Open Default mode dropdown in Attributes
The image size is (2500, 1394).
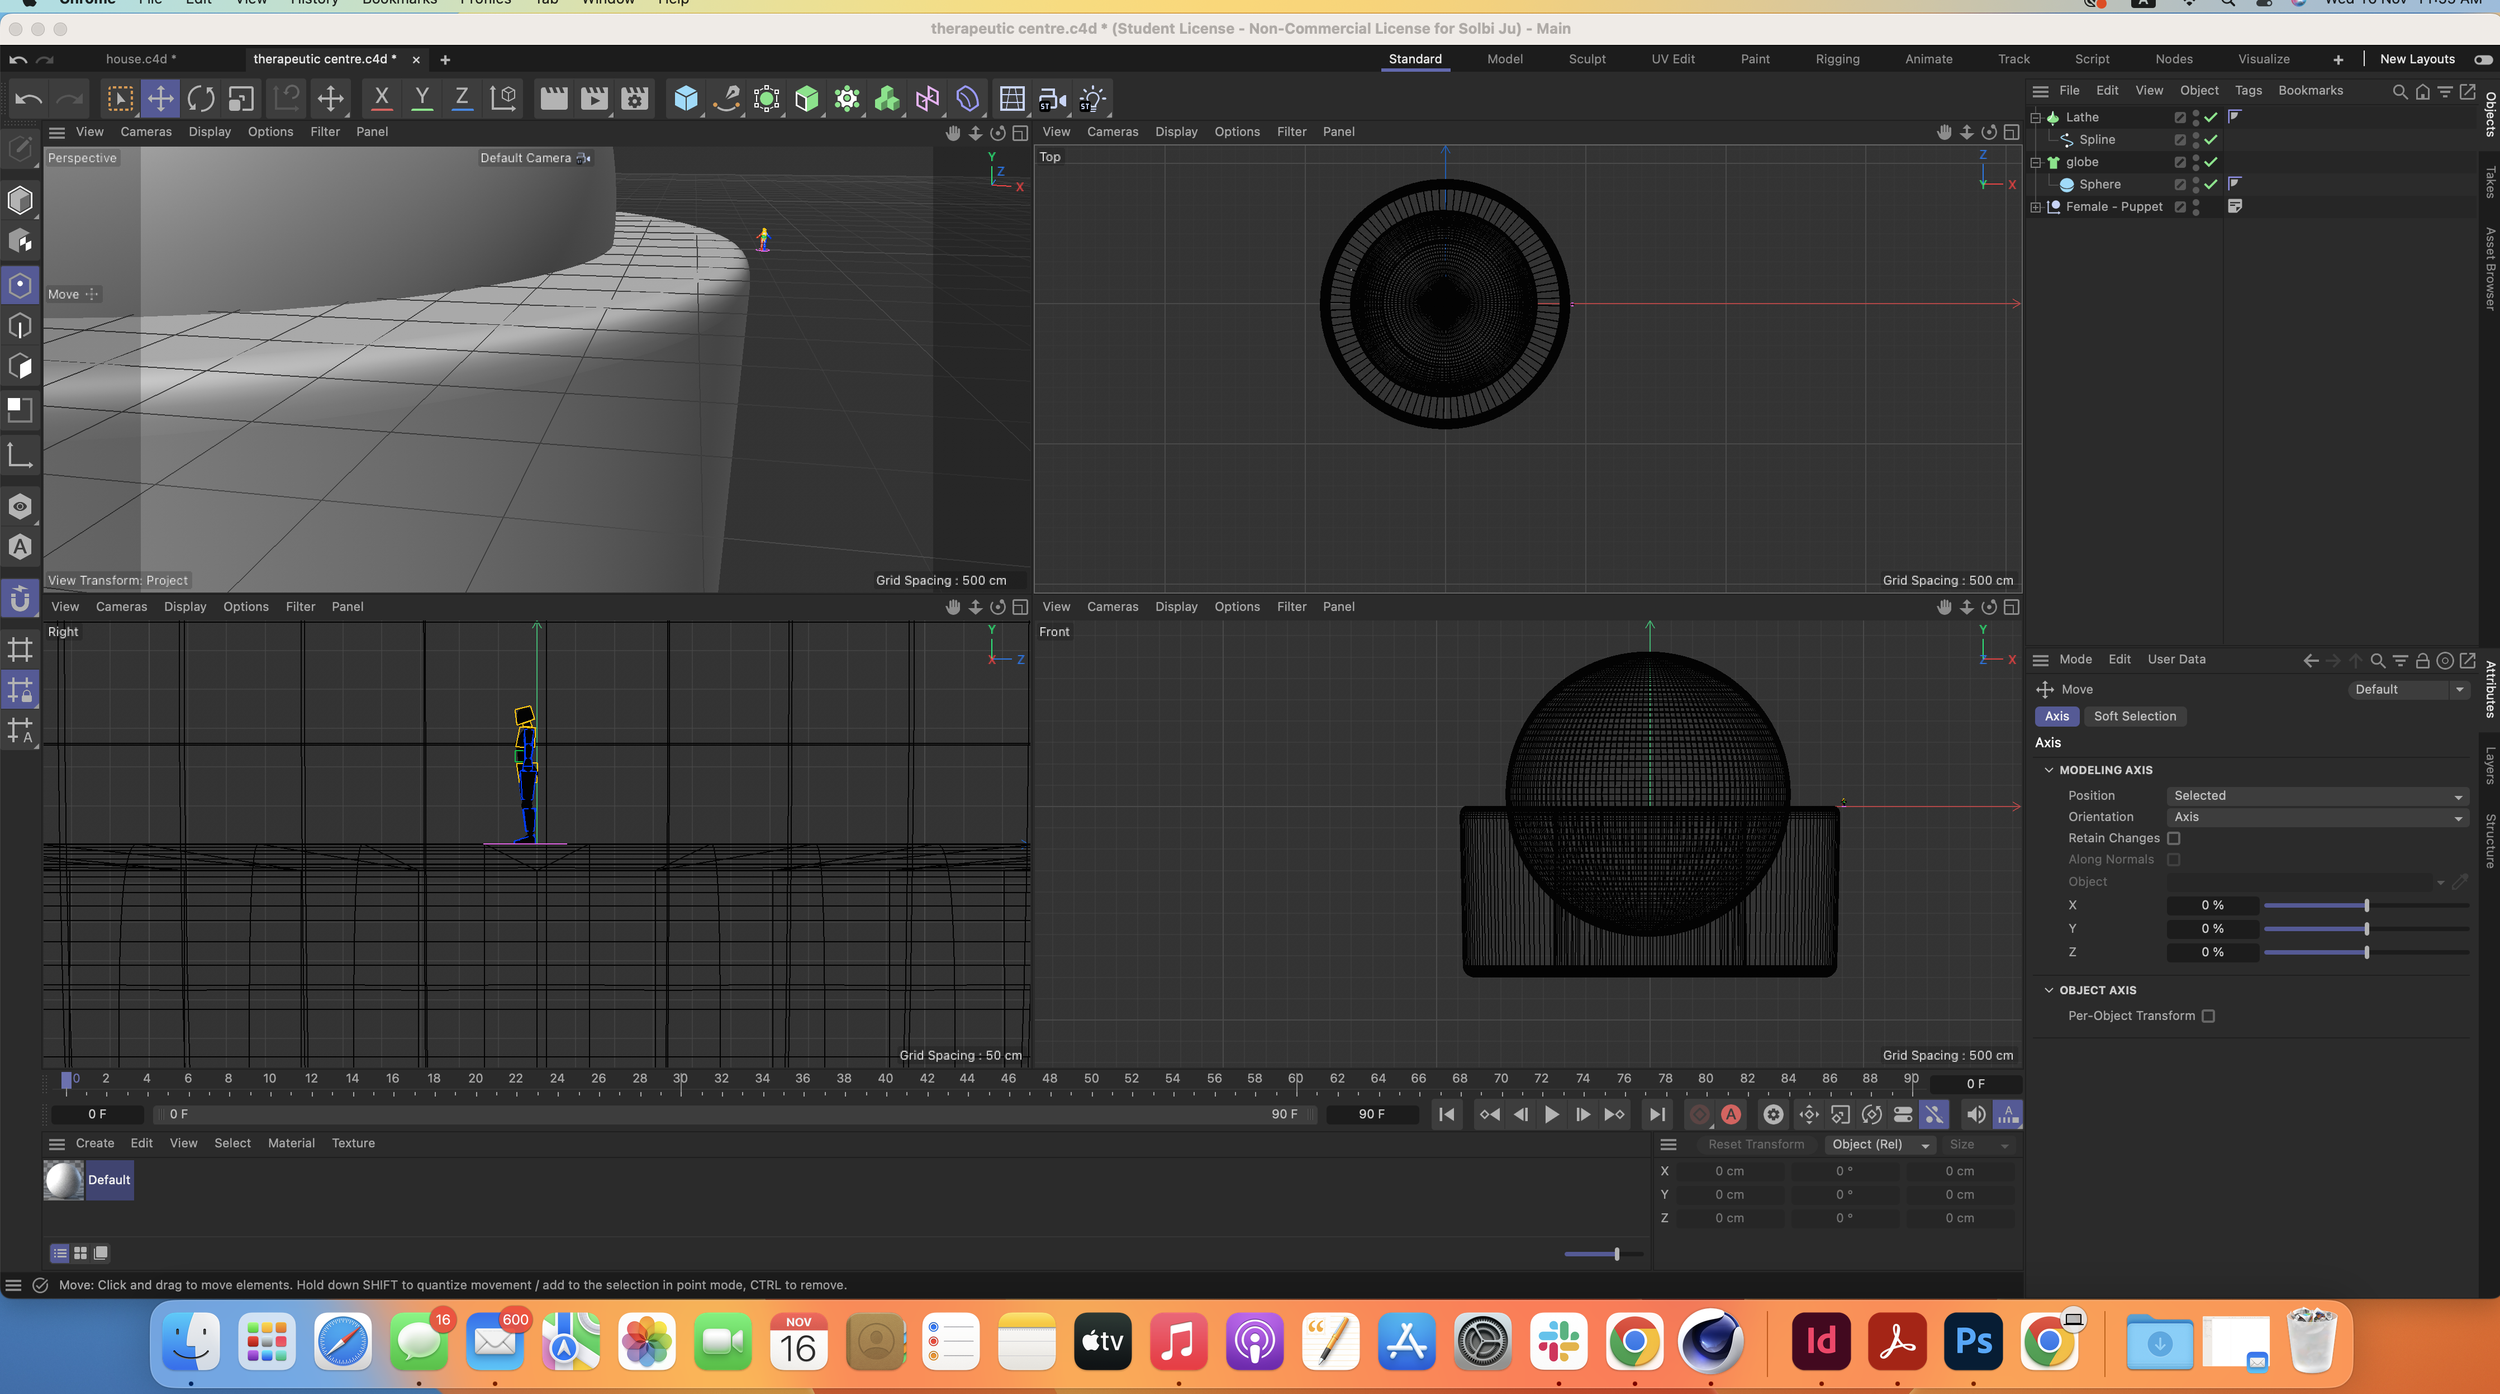pyautogui.click(x=2408, y=689)
